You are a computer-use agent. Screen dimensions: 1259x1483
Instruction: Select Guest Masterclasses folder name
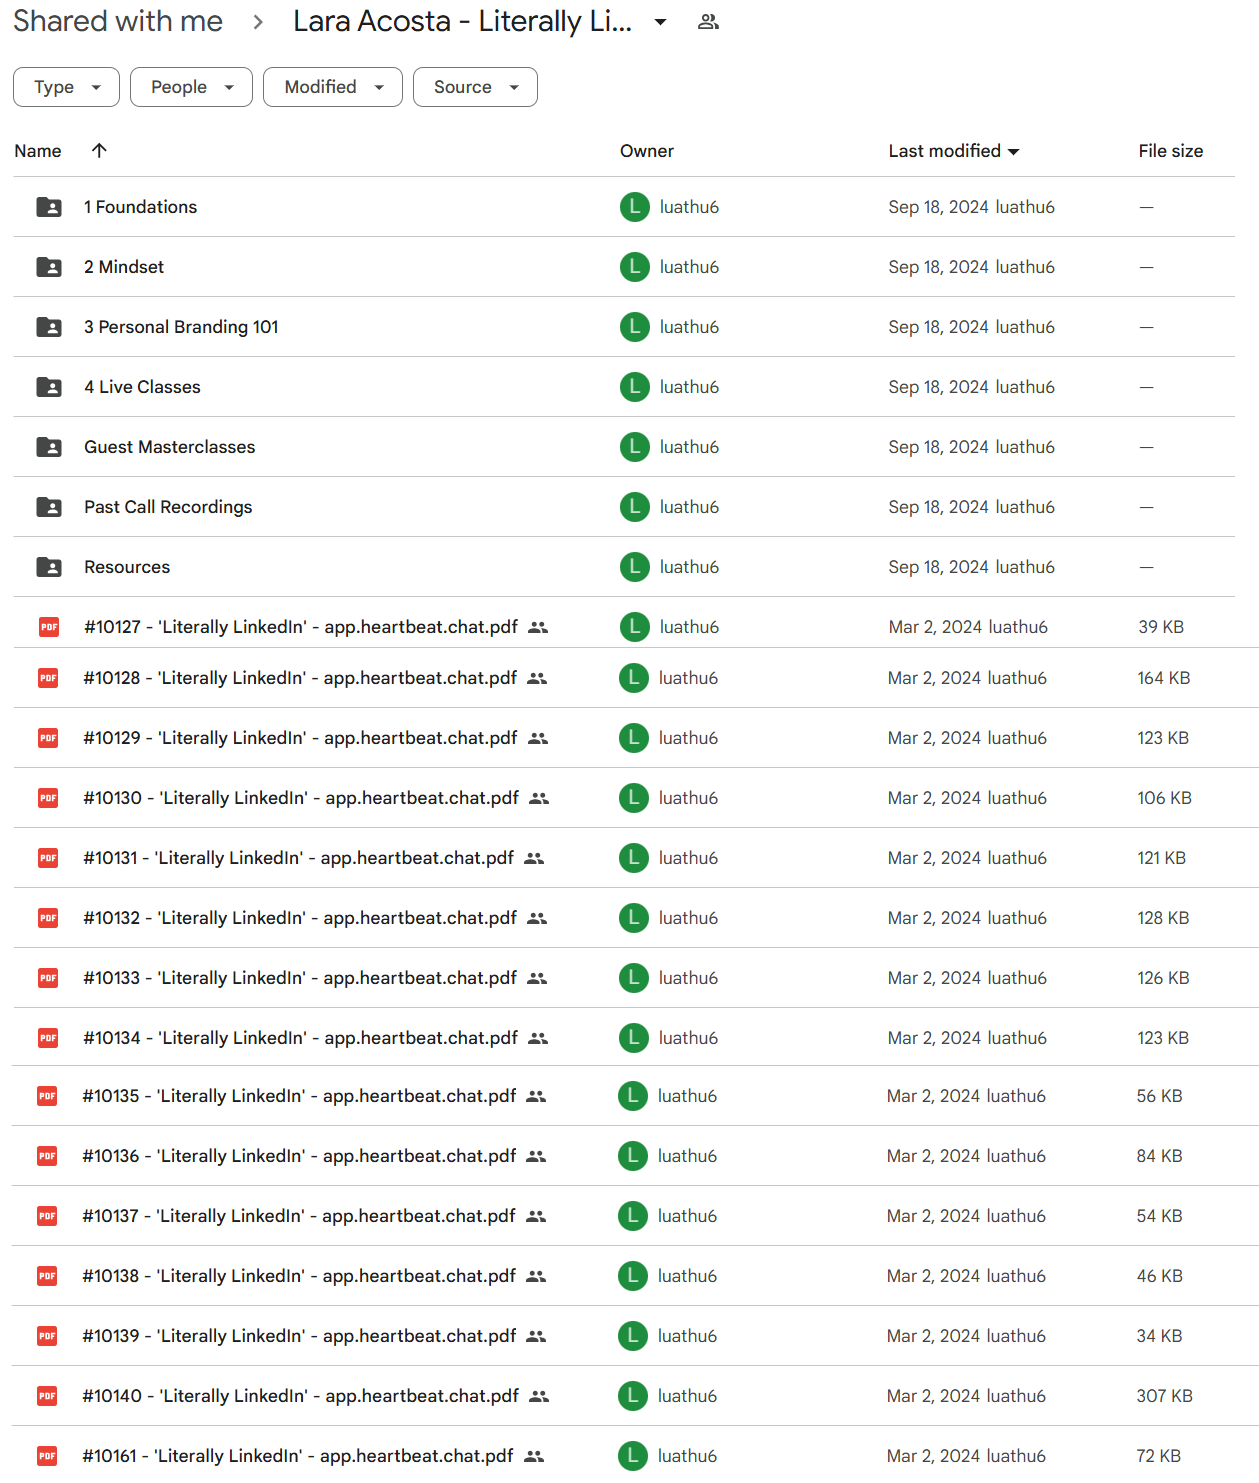click(x=170, y=447)
